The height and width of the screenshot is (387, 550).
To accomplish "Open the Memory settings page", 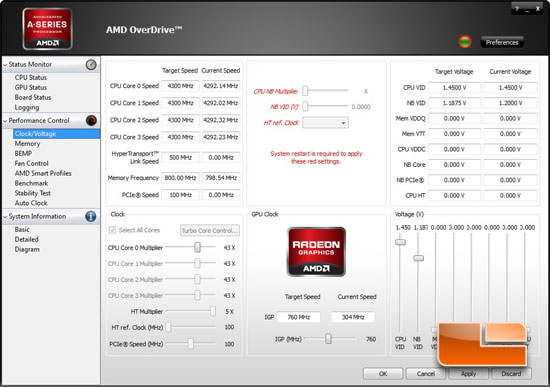I will pos(27,144).
